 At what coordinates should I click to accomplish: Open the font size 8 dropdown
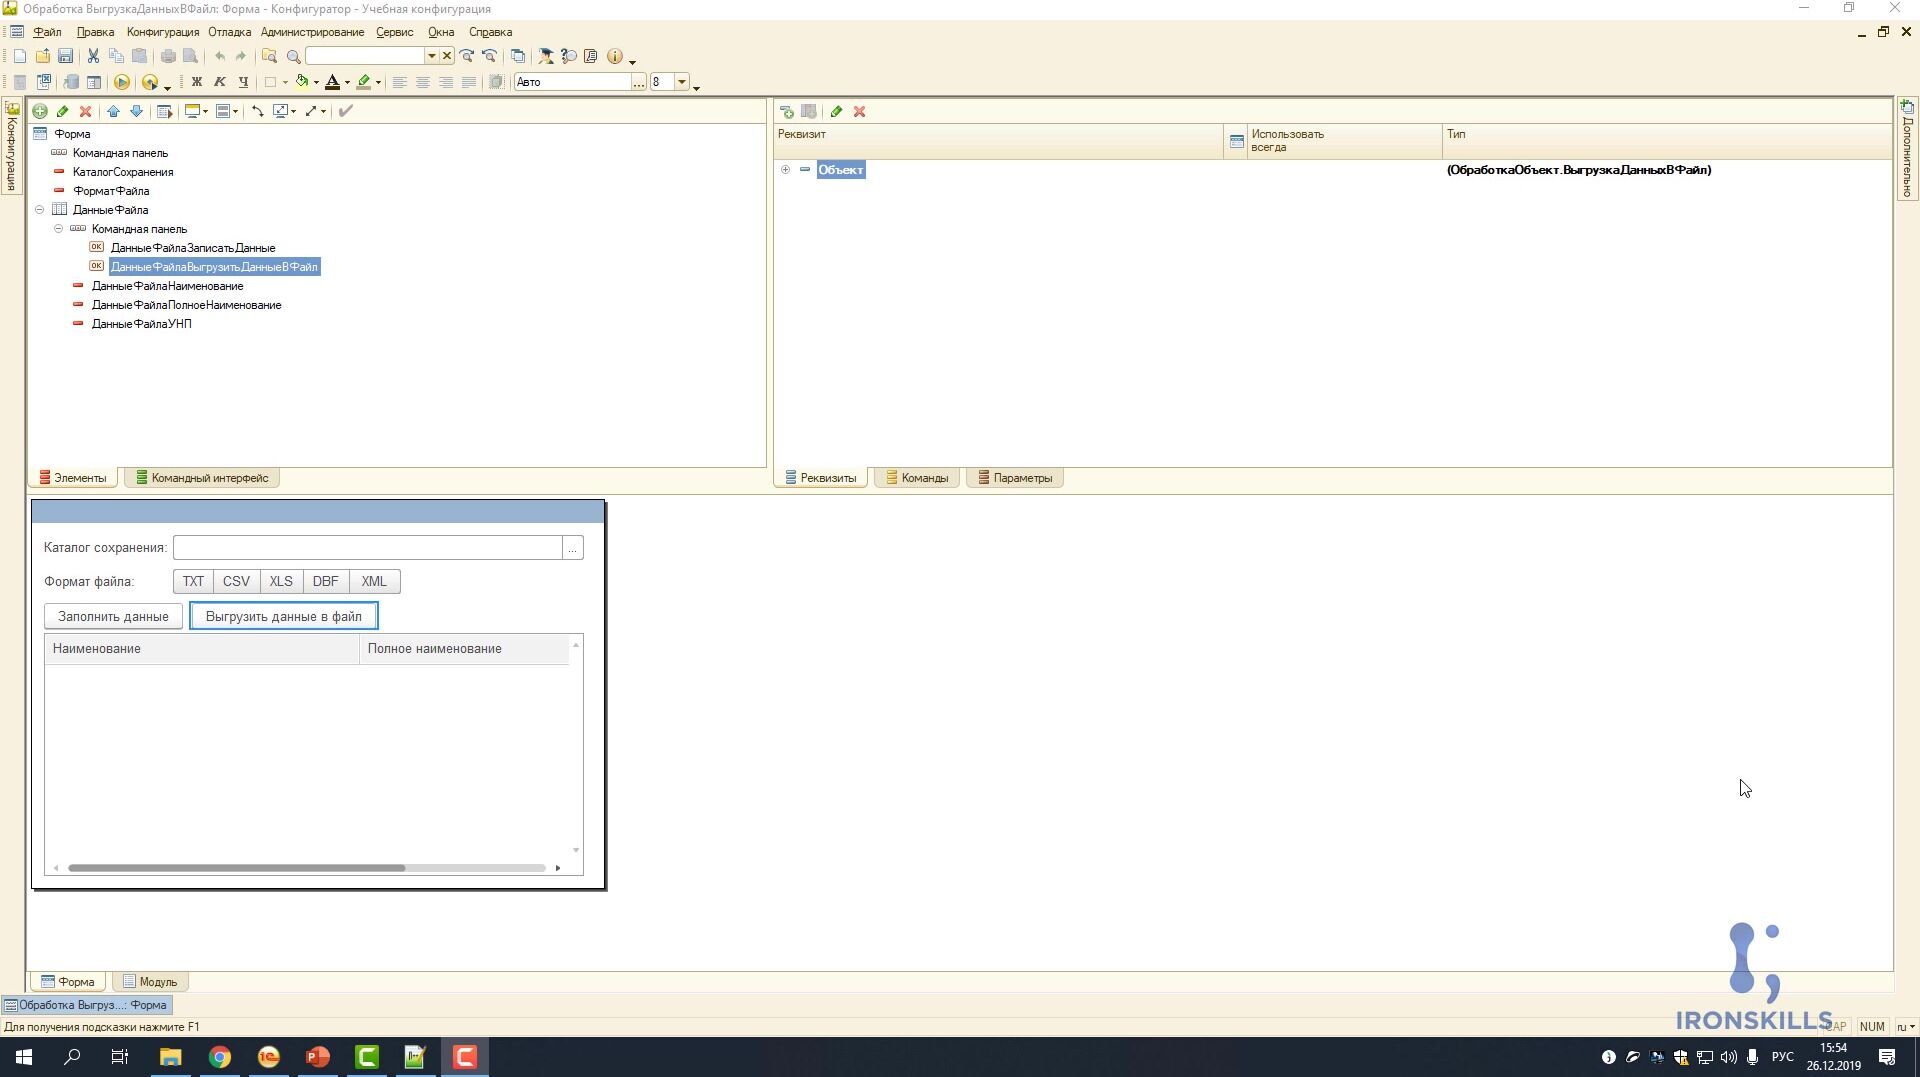click(x=682, y=82)
